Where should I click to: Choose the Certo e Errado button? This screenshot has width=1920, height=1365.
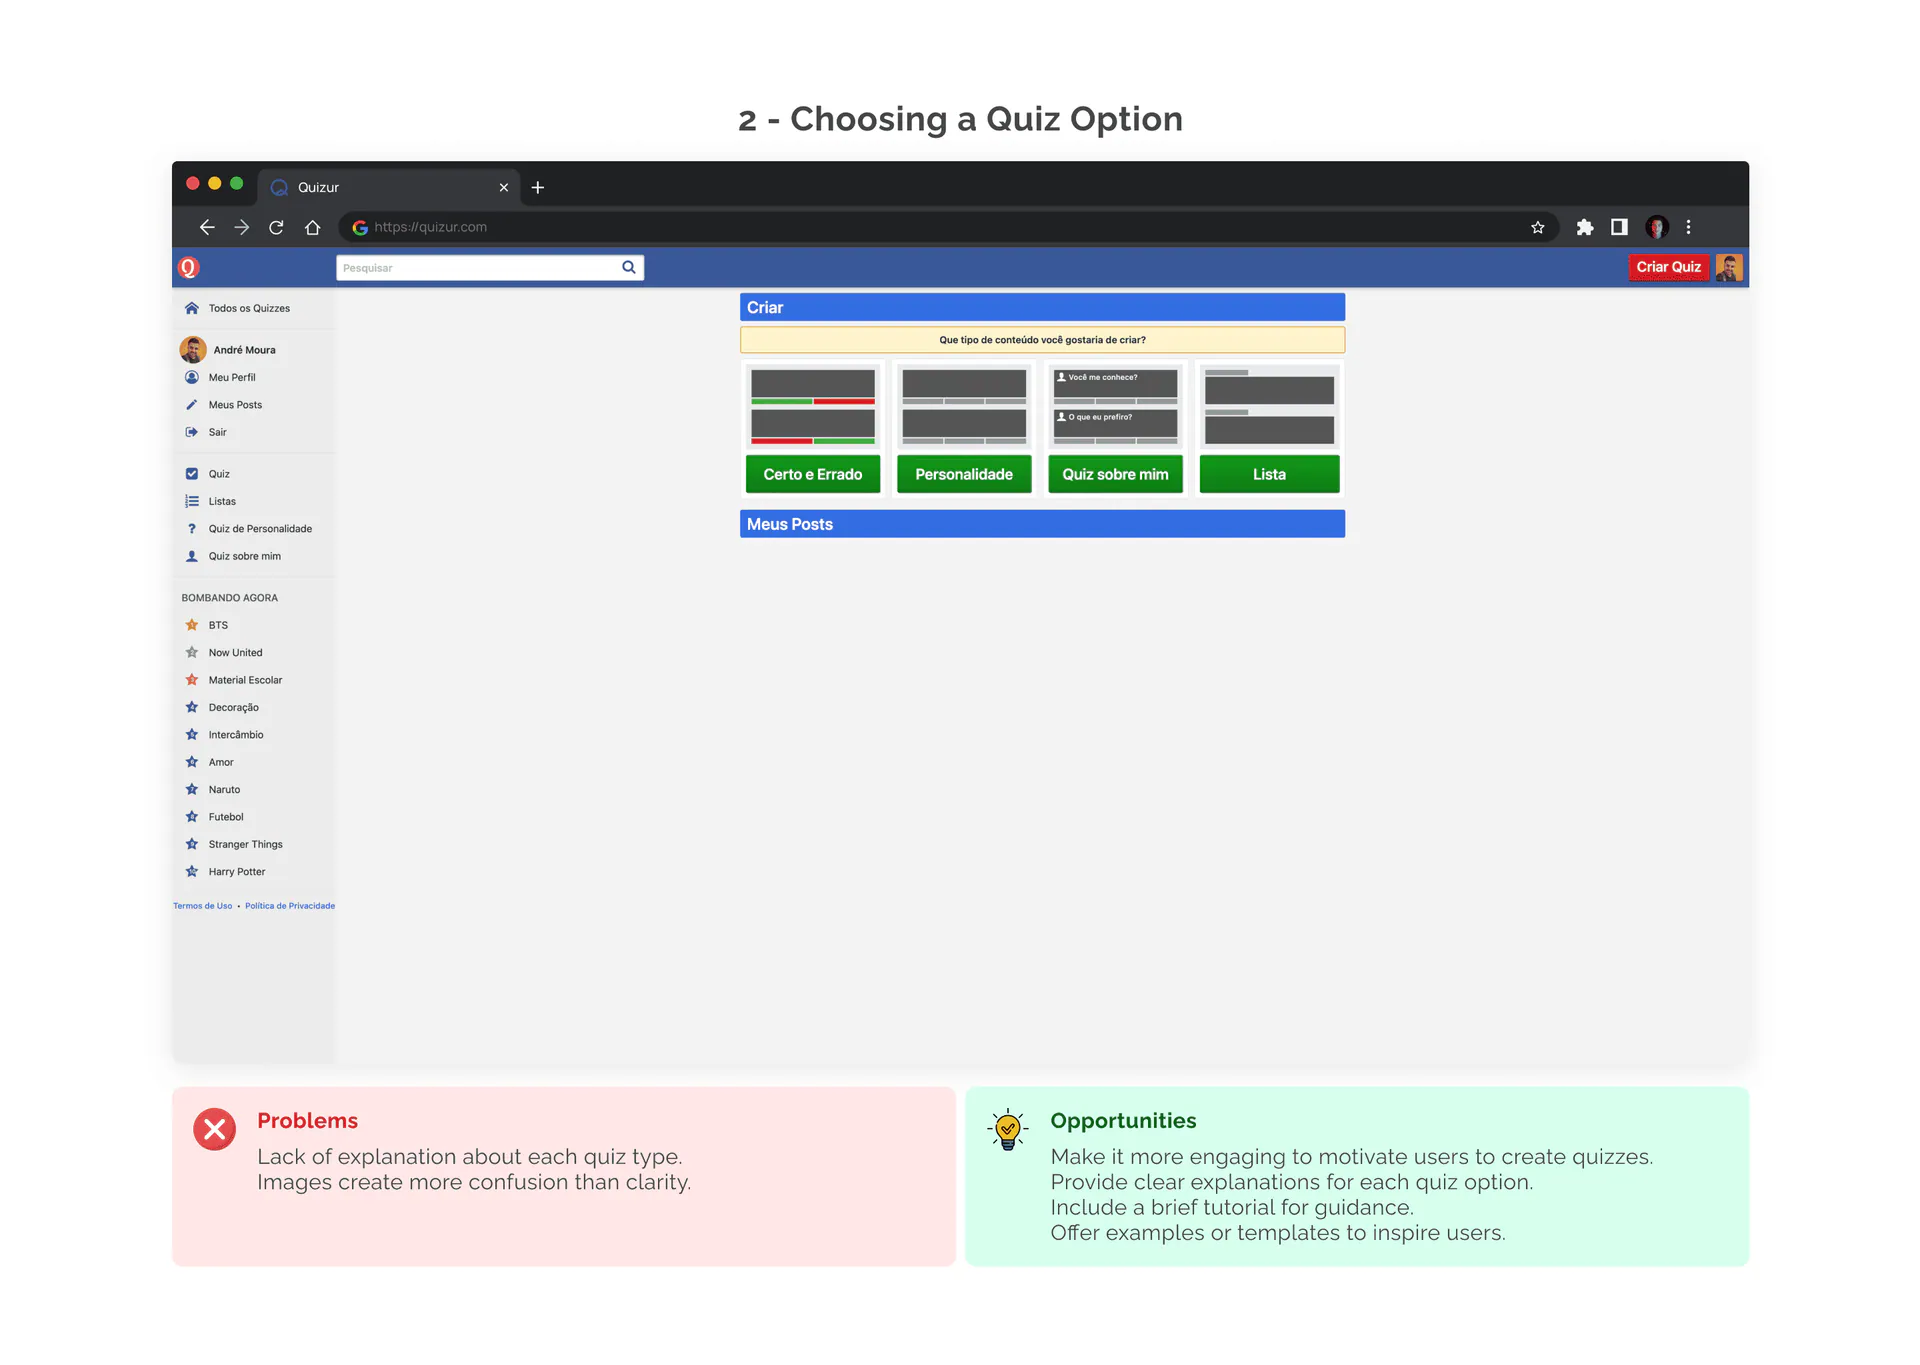(813, 474)
